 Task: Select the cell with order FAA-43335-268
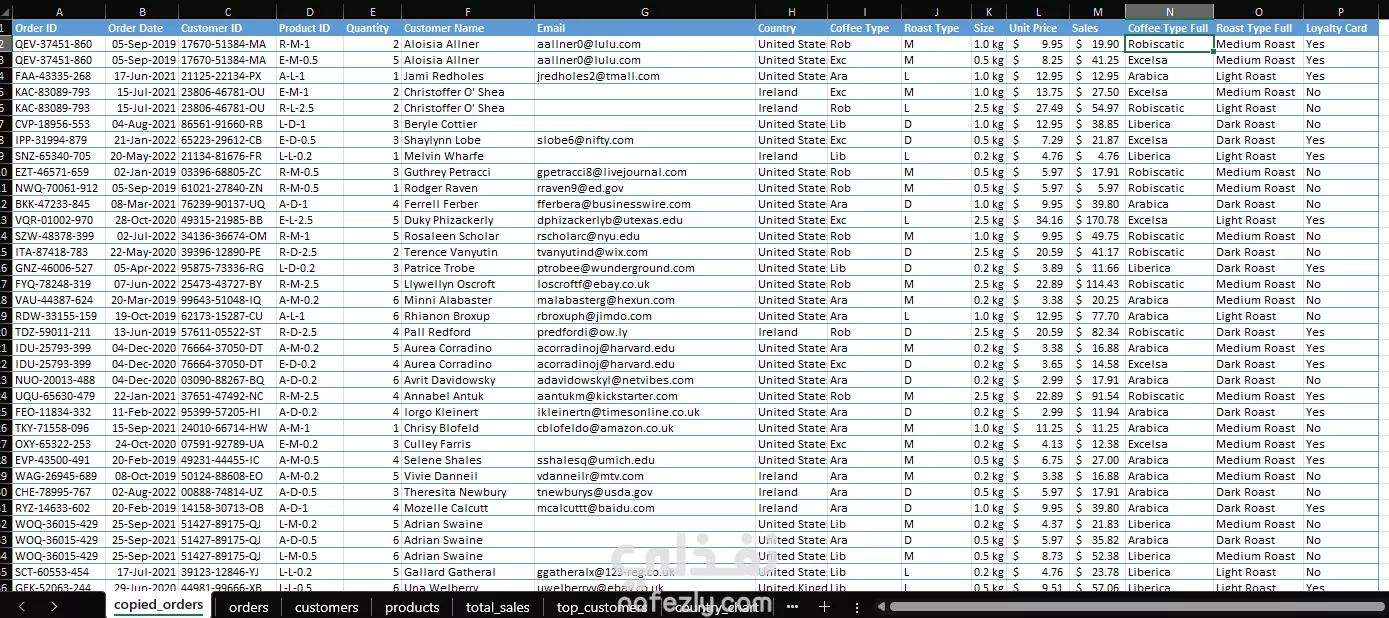pyautogui.click(x=59, y=76)
